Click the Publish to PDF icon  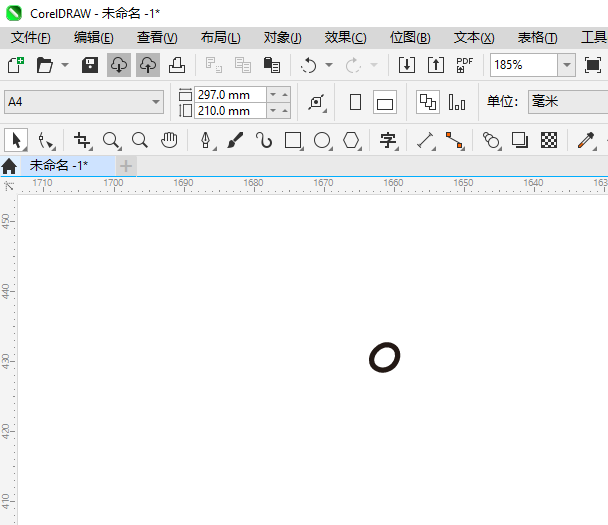465,65
